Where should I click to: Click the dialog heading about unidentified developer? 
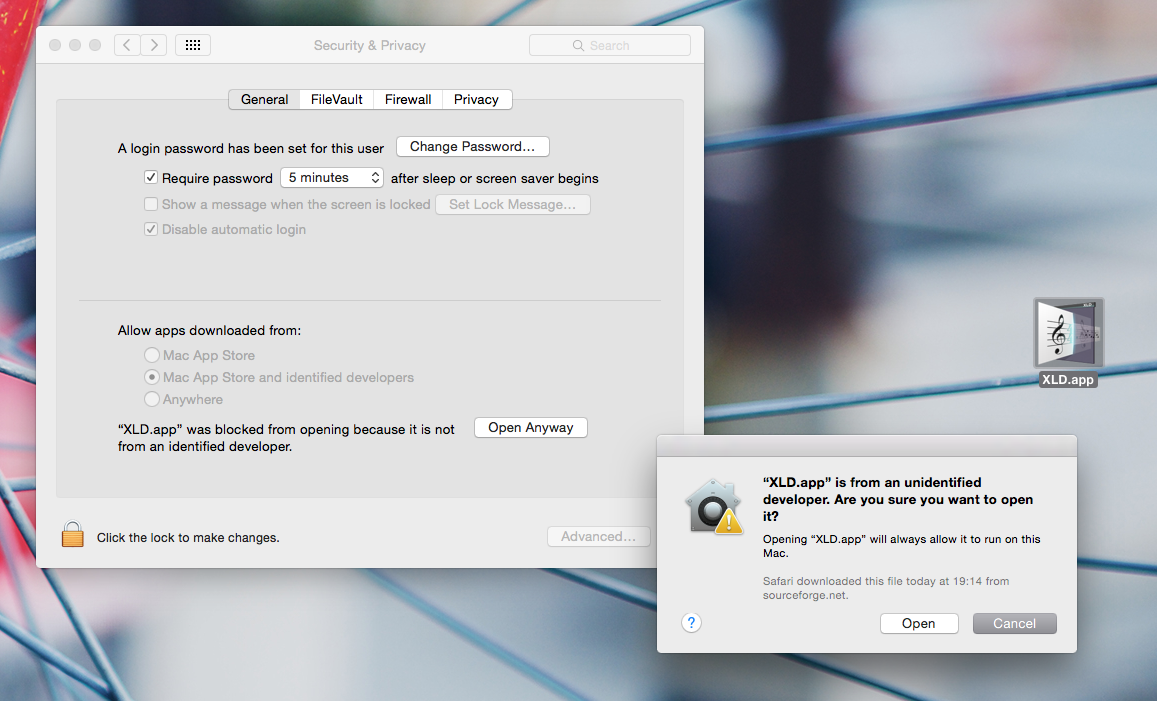pos(898,500)
